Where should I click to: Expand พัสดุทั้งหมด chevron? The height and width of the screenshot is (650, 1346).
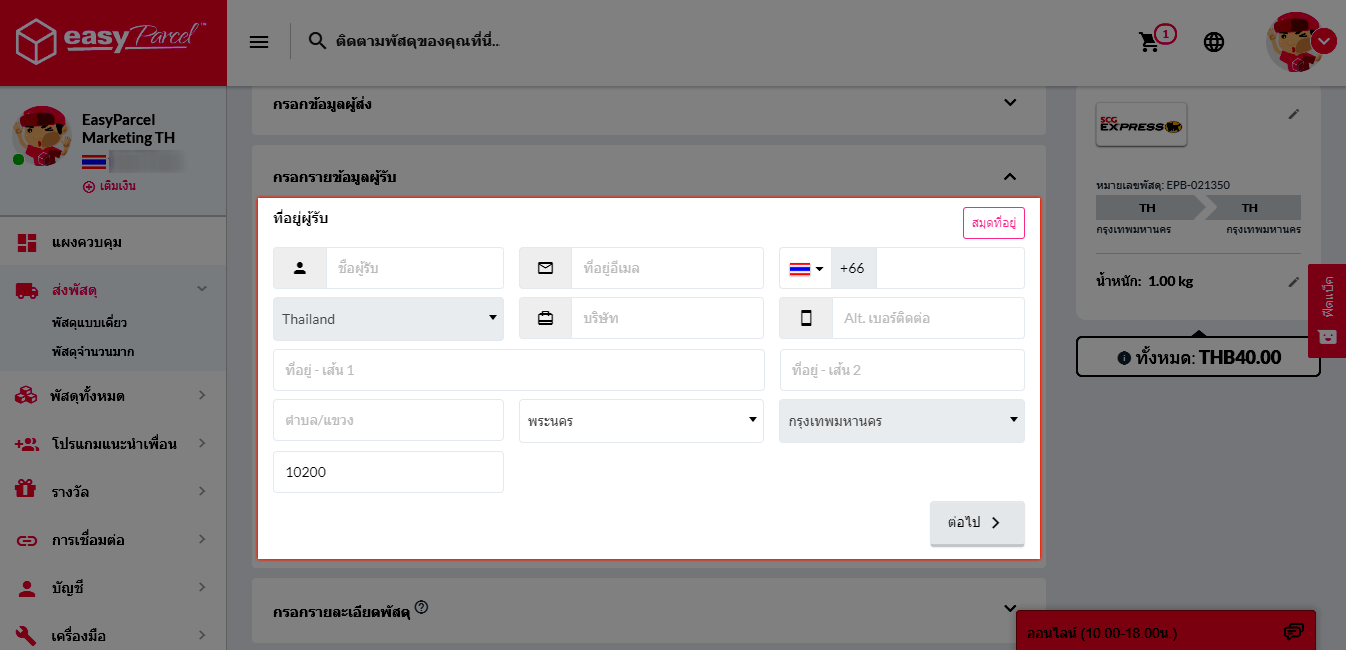[202, 395]
